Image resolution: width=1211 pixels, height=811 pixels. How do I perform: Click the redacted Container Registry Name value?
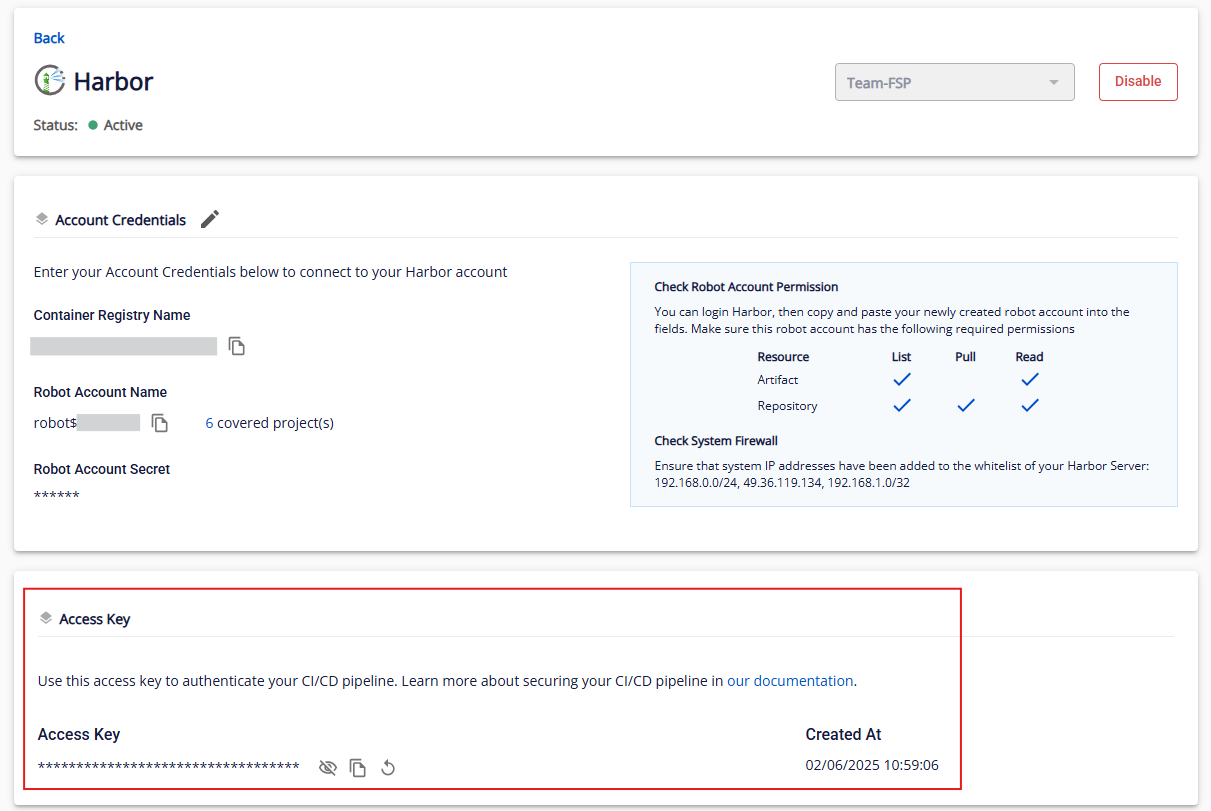pyautogui.click(x=124, y=346)
